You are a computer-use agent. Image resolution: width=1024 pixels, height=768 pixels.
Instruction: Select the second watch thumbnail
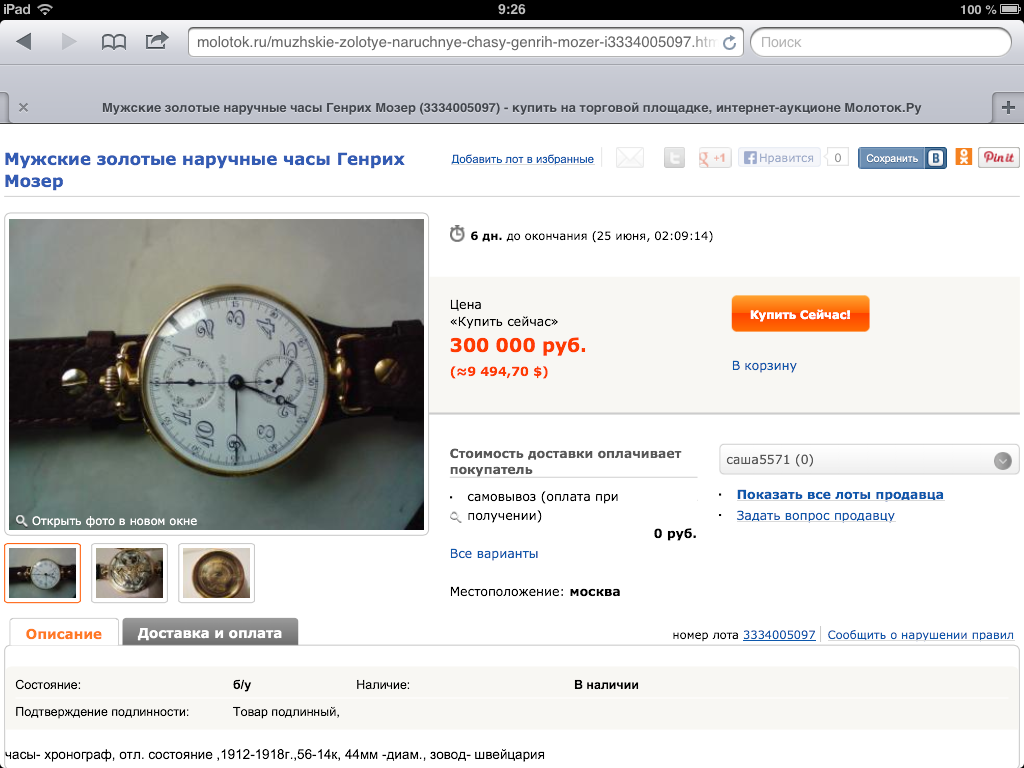[x=129, y=573]
